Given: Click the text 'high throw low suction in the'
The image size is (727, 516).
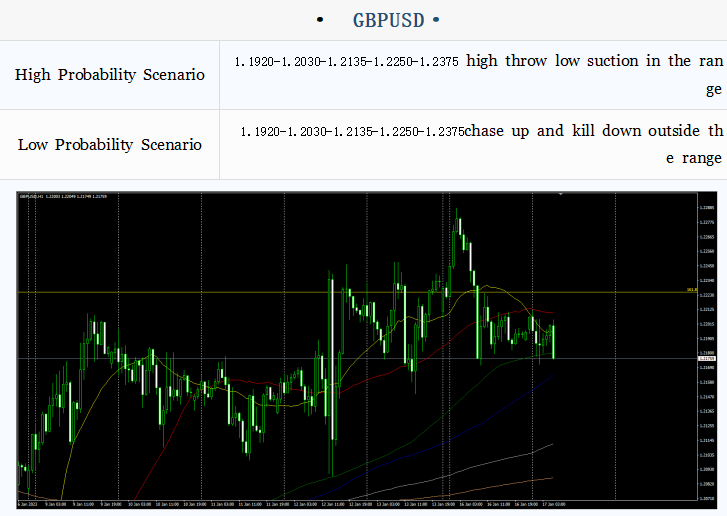Looking at the screenshot, I should click(578, 61).
